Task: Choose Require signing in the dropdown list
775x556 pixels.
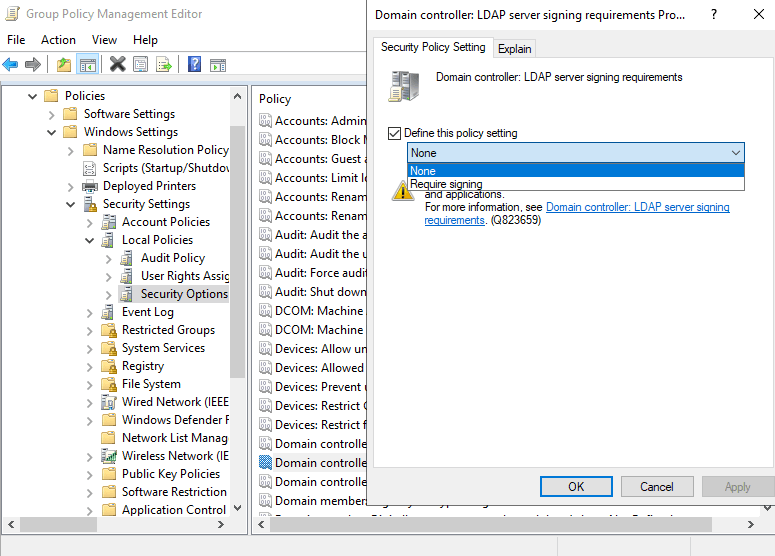Action: 576,184
